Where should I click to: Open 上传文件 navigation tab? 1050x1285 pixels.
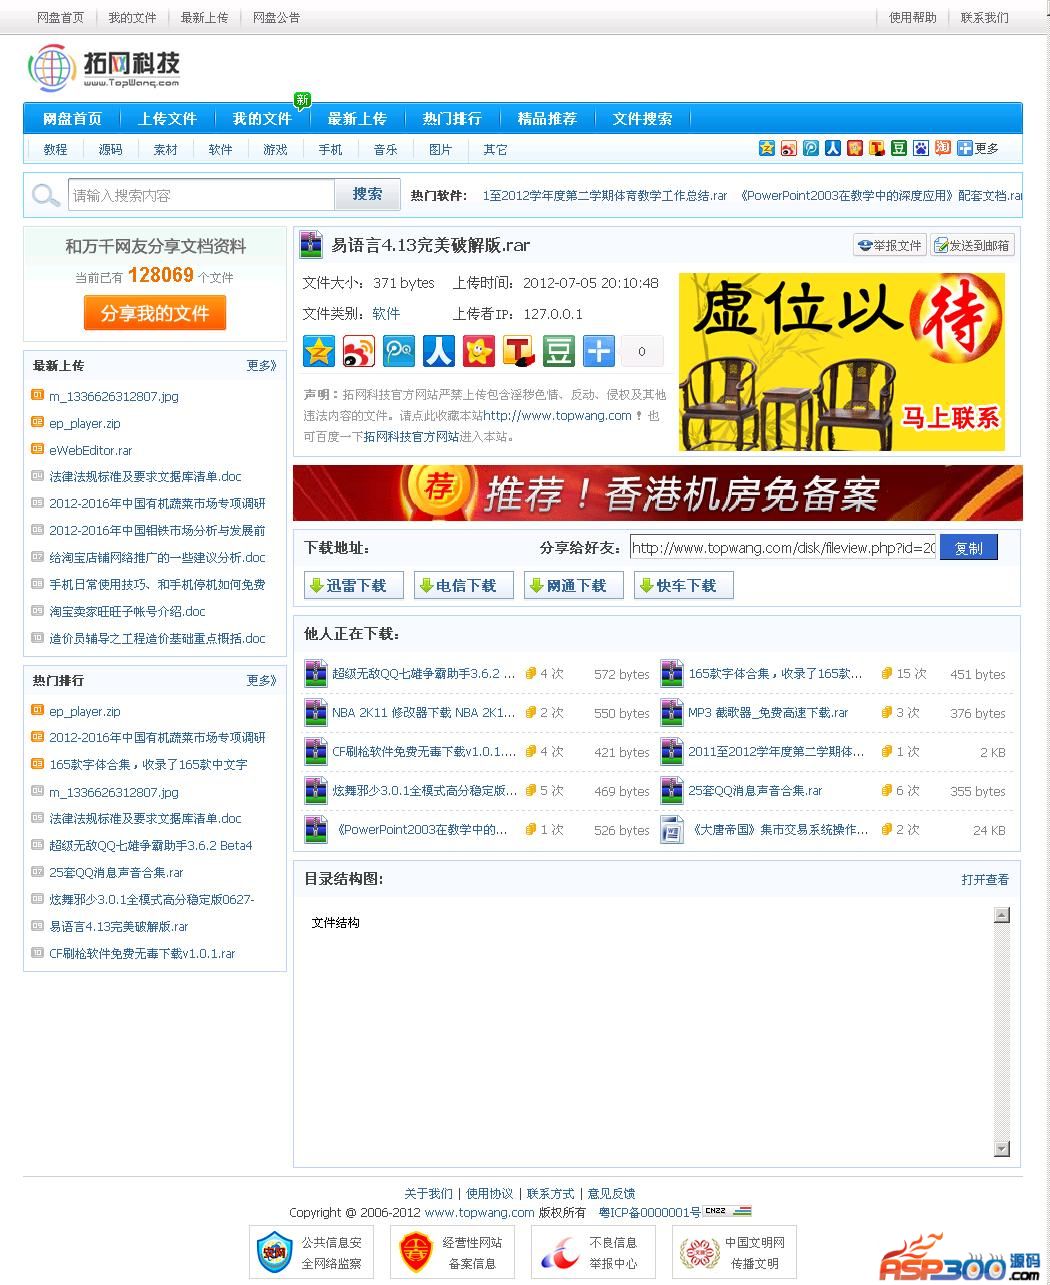pyautogui.click(x=167, y=118)
